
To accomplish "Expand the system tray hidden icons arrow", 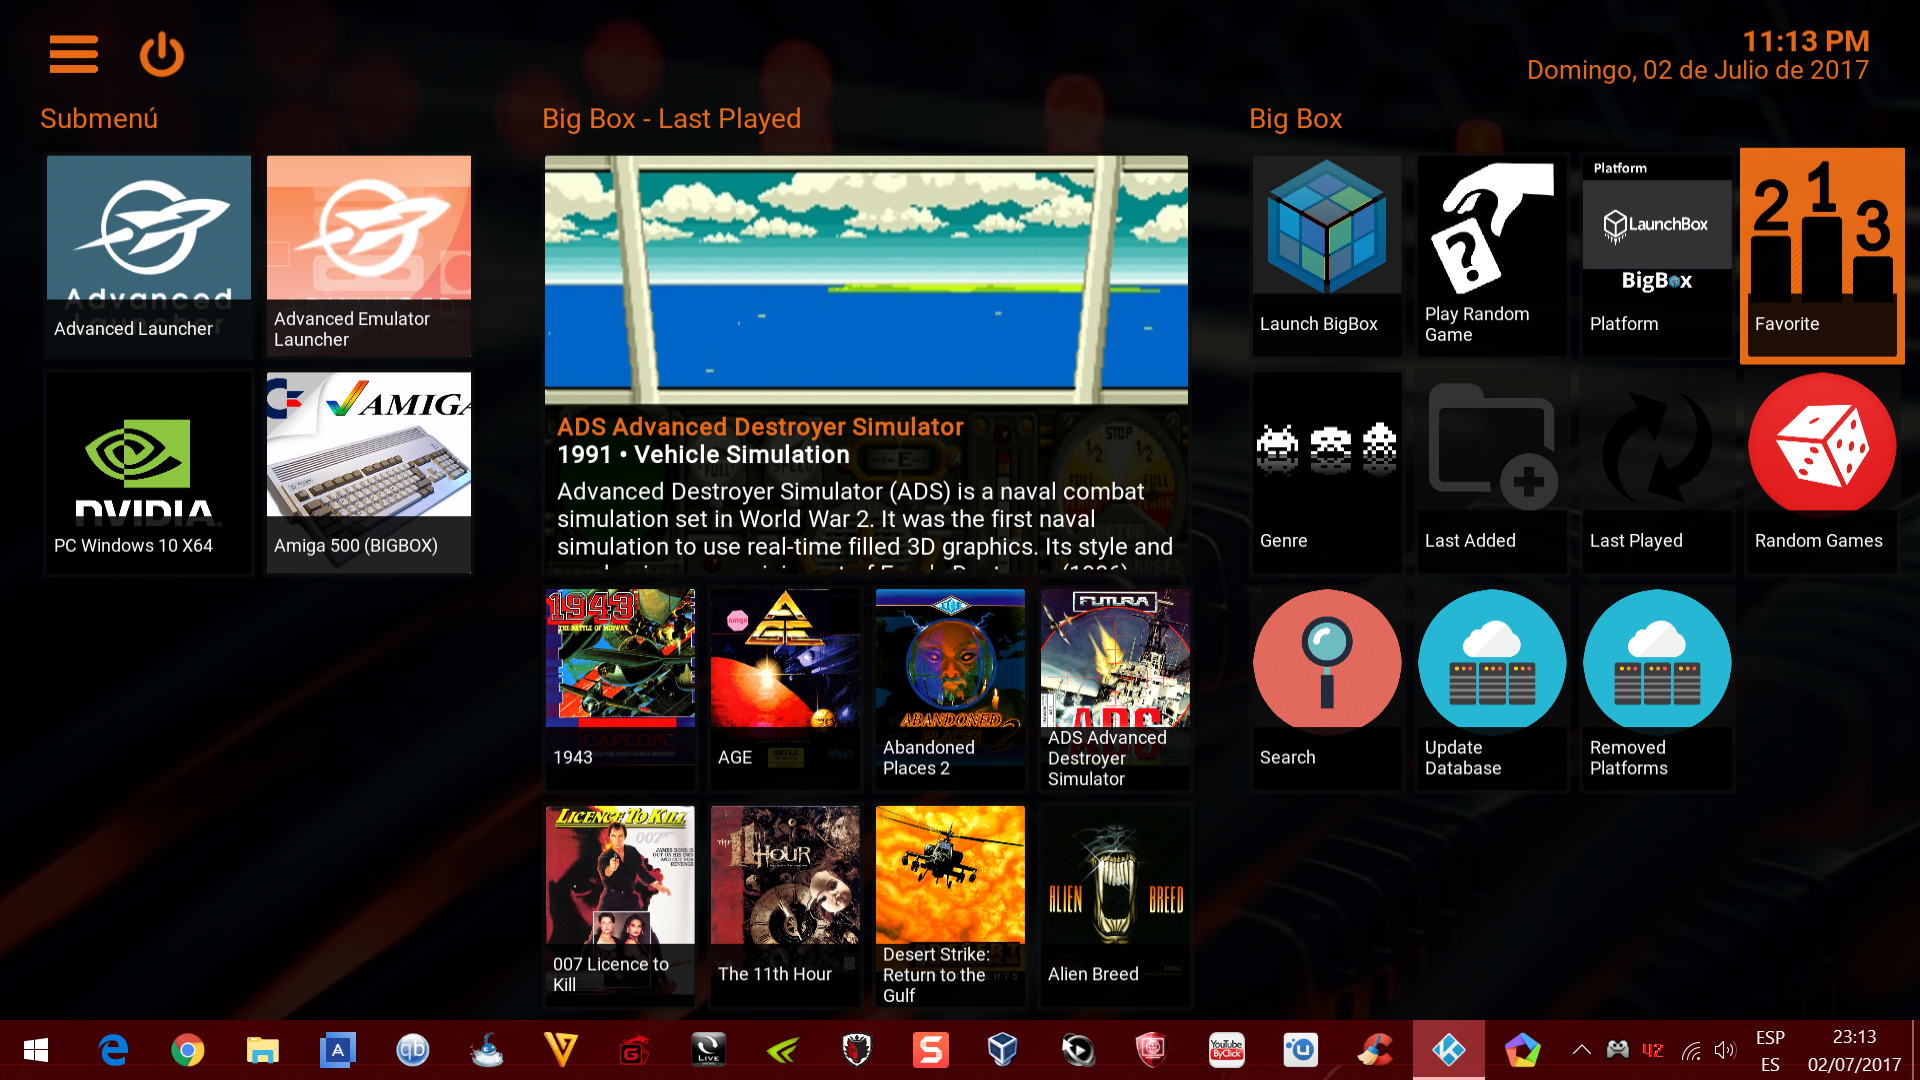I will point(1581,1050).
